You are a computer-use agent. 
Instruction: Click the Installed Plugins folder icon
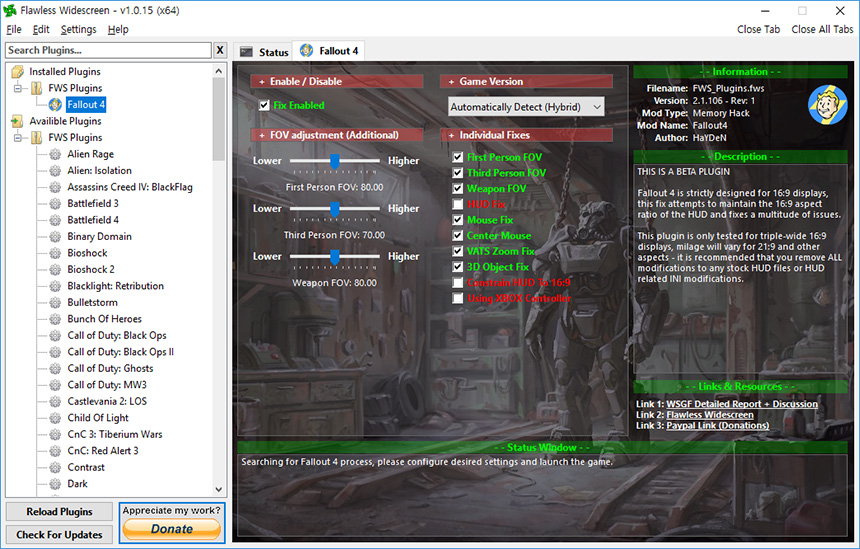[x=18, y=71]
